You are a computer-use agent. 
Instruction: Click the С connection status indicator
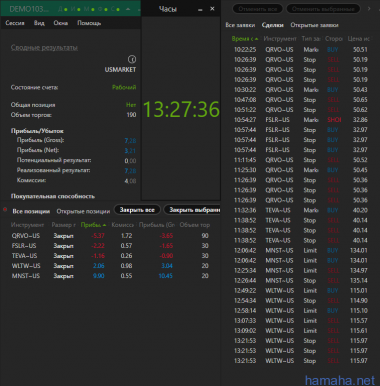[115, 9]
